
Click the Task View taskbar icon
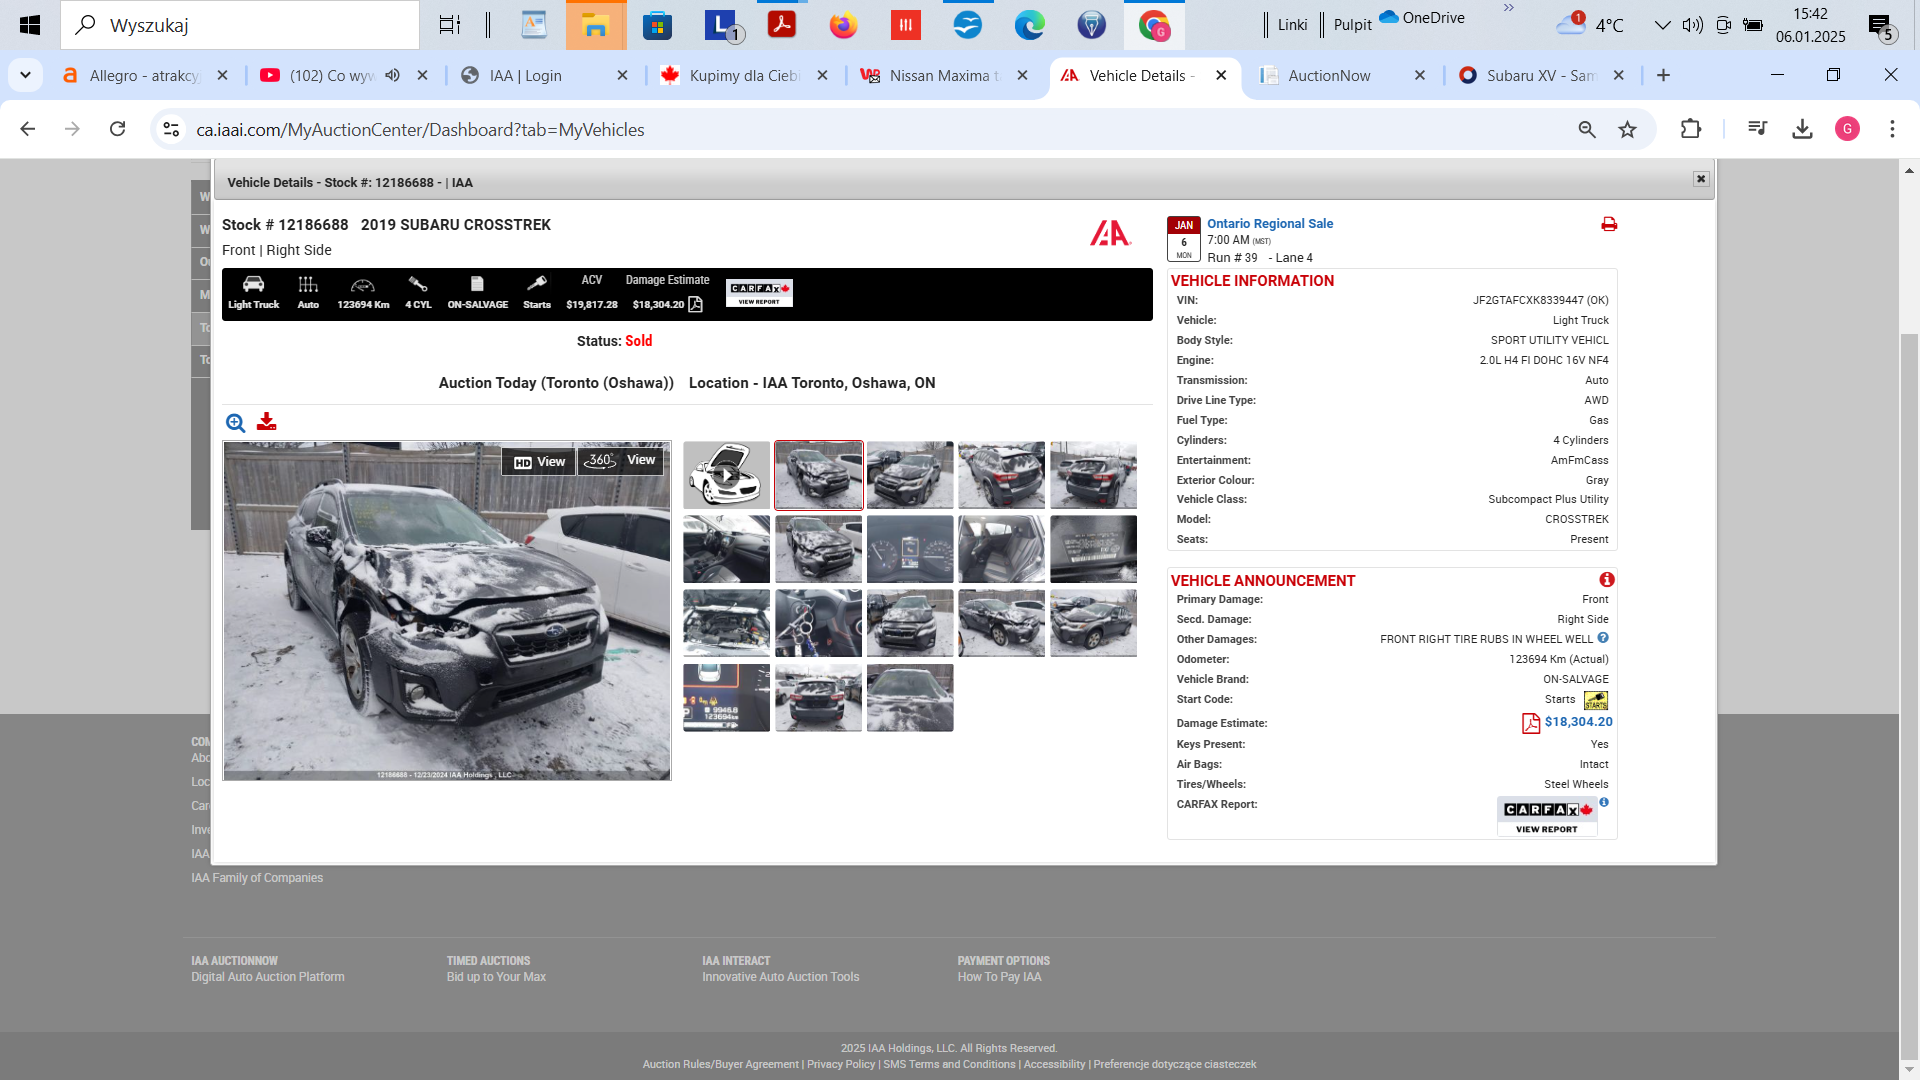coord(450,25)
